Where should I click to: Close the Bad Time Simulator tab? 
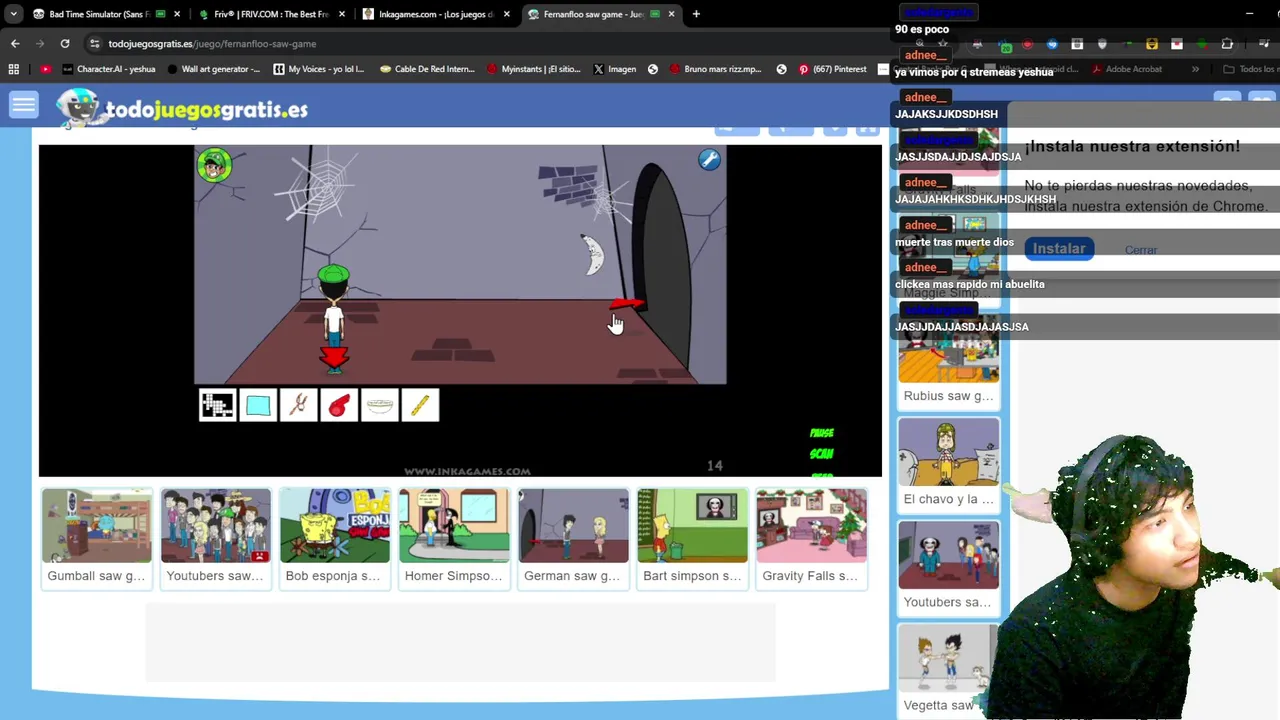(x=177, y=14)
